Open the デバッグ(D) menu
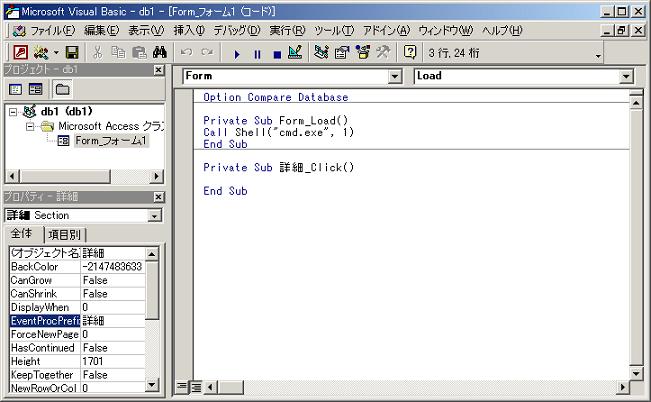The image size is (651, 402). [237, 30]
